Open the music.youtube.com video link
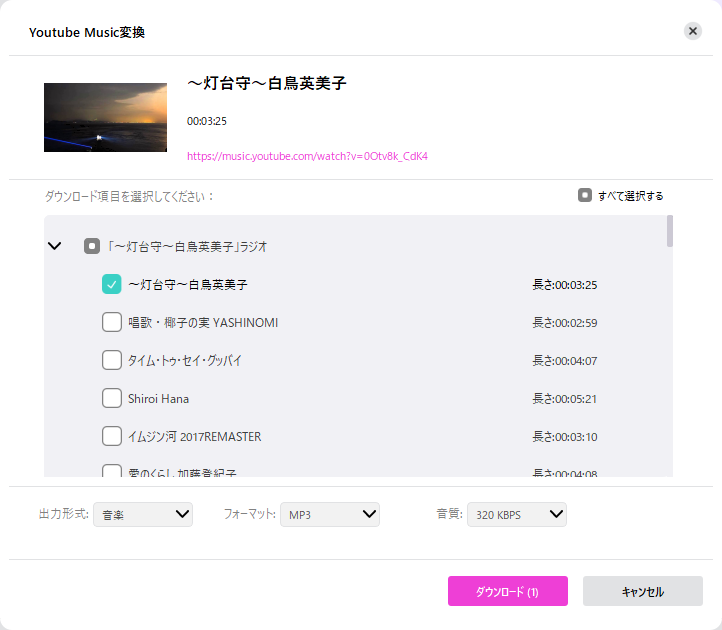 tap(307, 157)
